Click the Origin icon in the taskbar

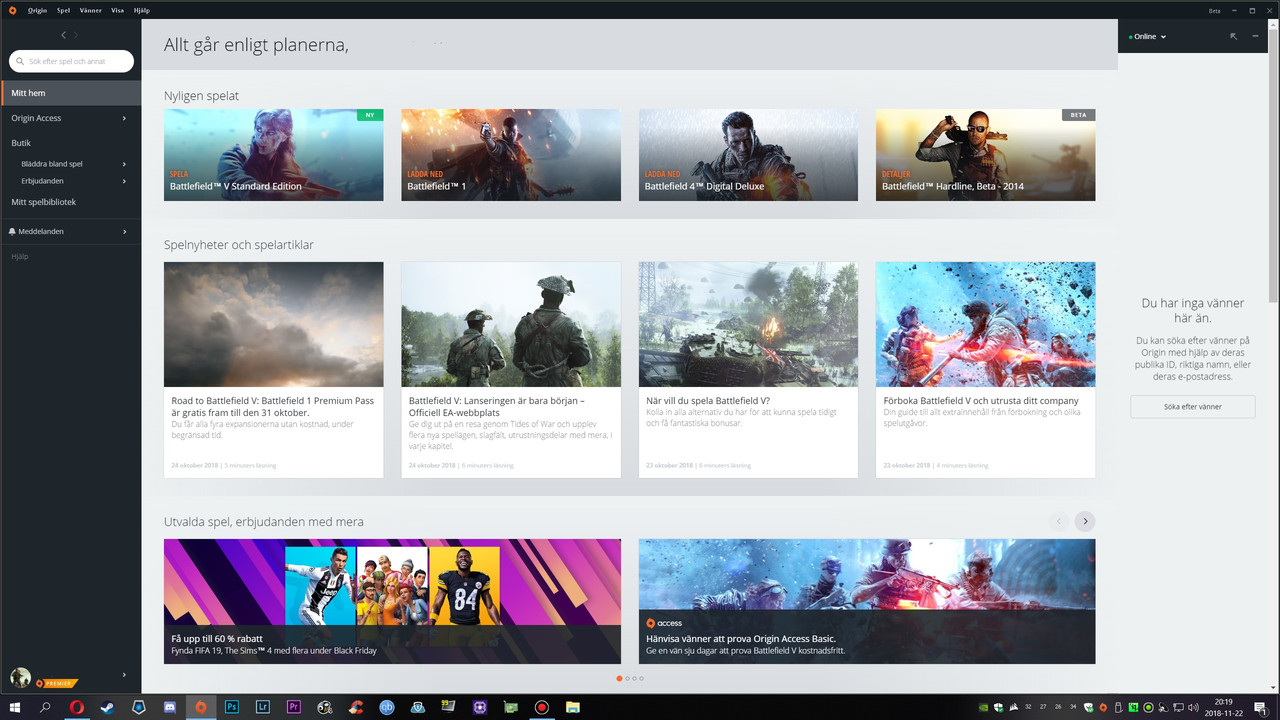tap(201, 707)
